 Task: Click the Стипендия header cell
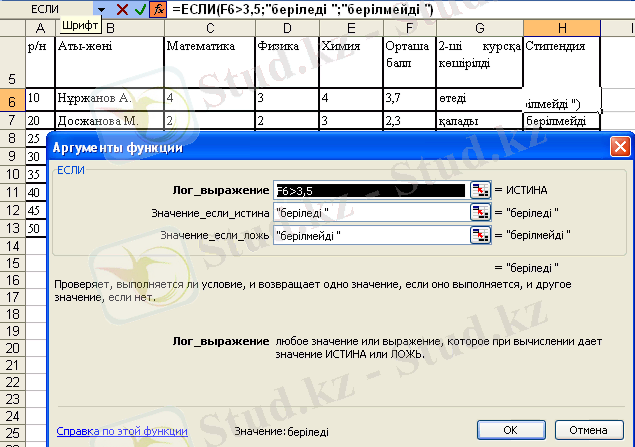560,62
